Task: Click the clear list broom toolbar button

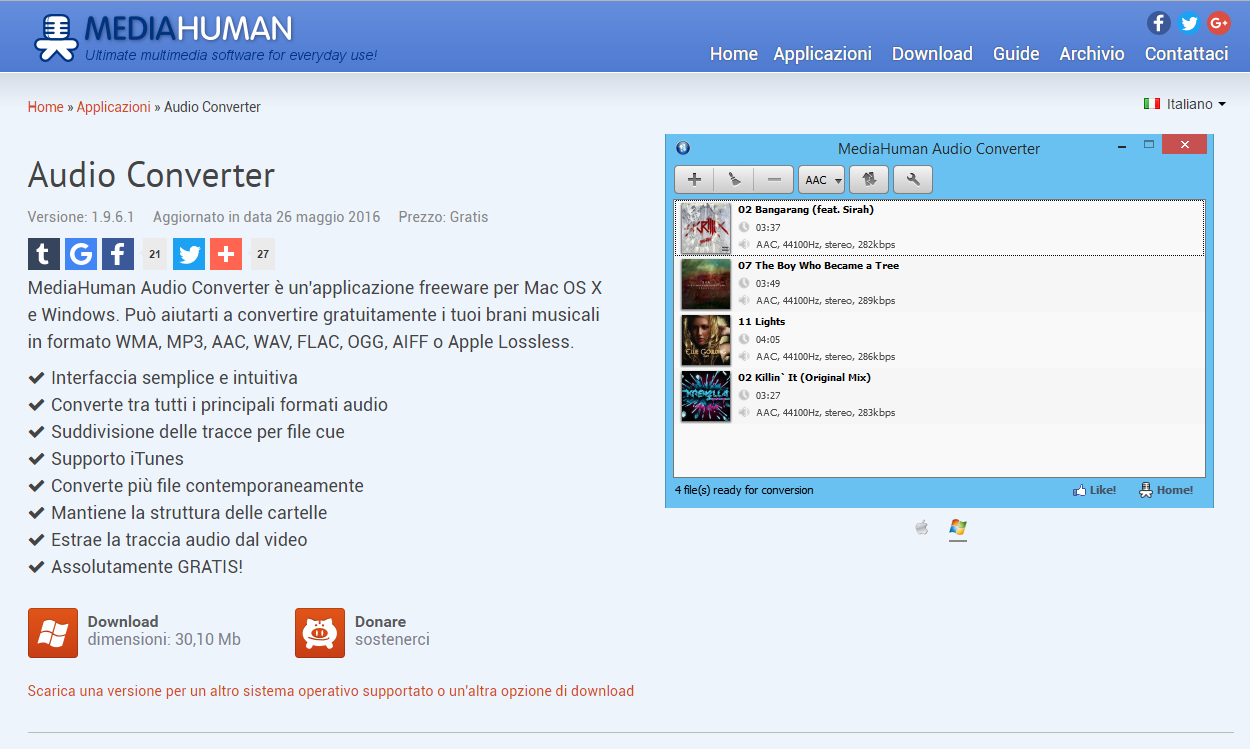Action: 734,180
